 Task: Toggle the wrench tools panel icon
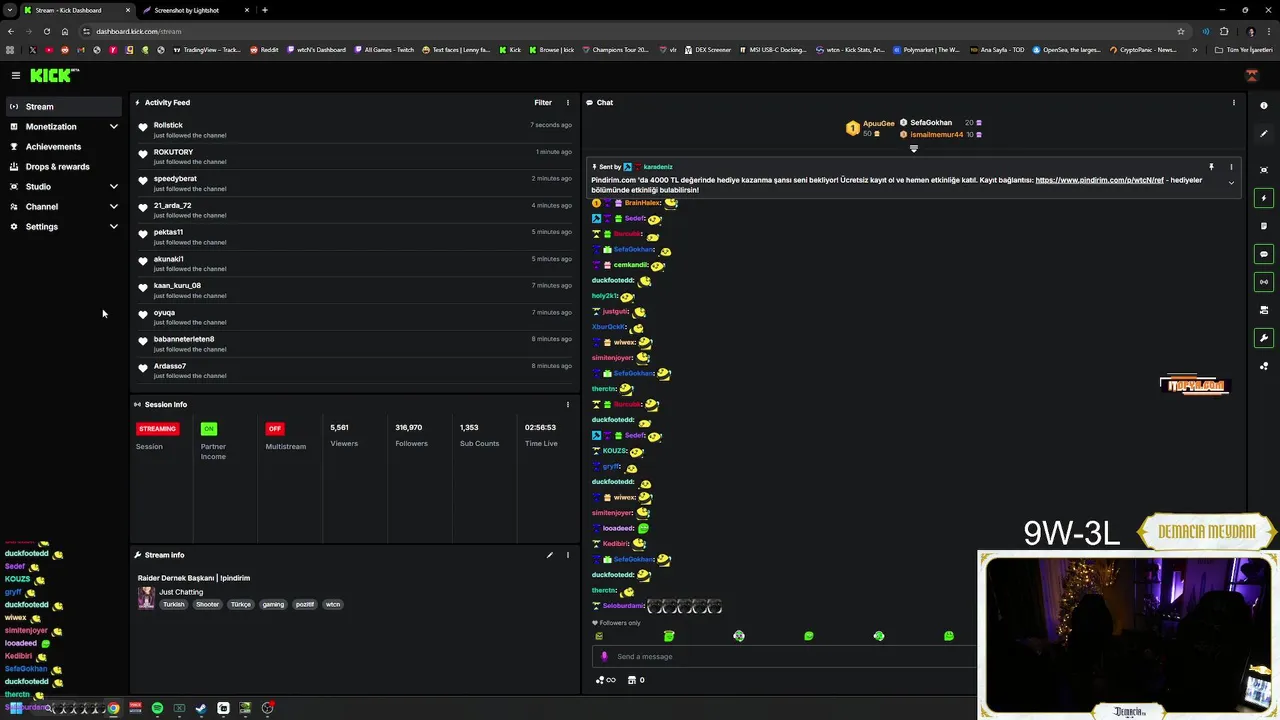pyautogui.click(x=1264, y=338)
